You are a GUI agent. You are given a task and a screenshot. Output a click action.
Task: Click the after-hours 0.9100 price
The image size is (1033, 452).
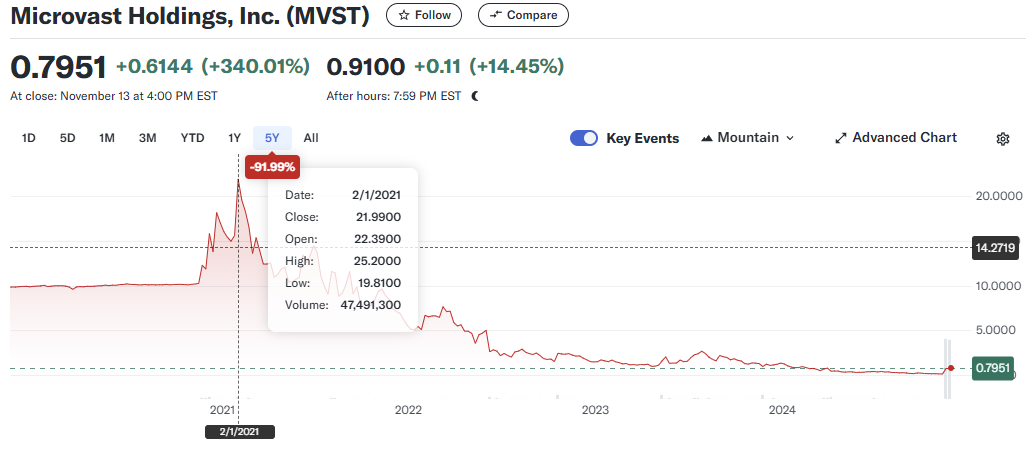[x=366, y=67]
